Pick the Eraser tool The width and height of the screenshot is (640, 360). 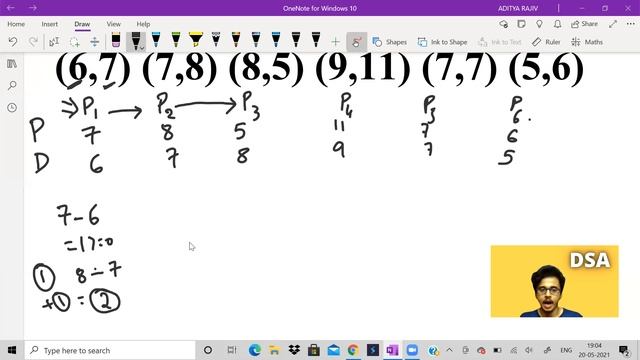116,40
